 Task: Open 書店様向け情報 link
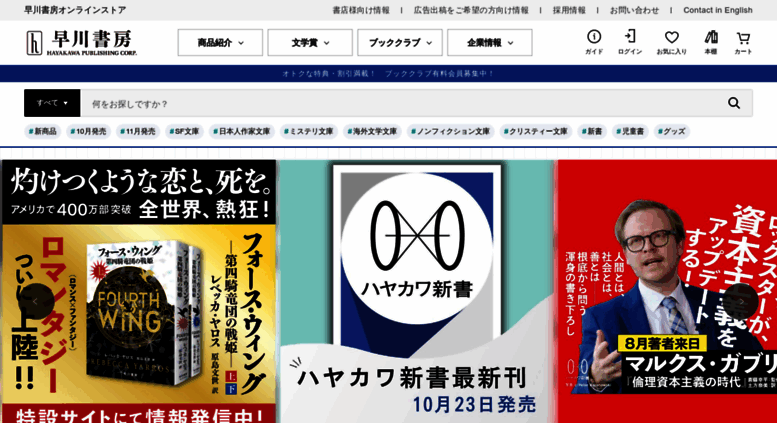(x=361, y=10)
